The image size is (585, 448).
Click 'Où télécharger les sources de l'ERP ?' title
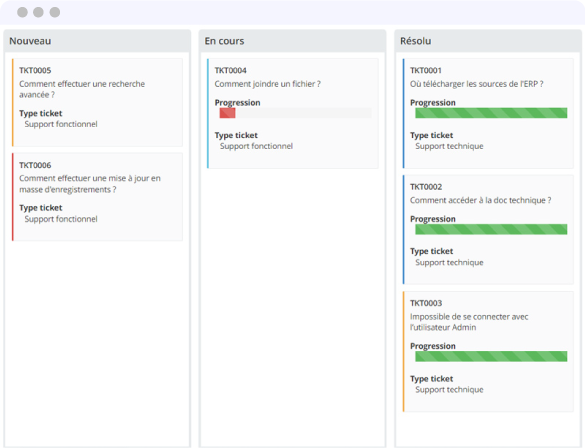coord(476,84)
